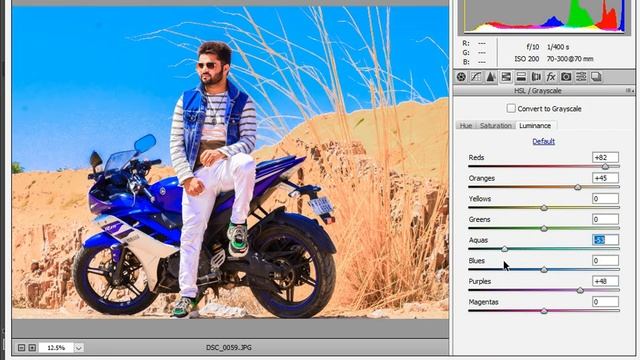Image resolution: width=640 pixels, height=360 pixels.
Task: Open the Effects fx panel icon
Action: (551, 77)
